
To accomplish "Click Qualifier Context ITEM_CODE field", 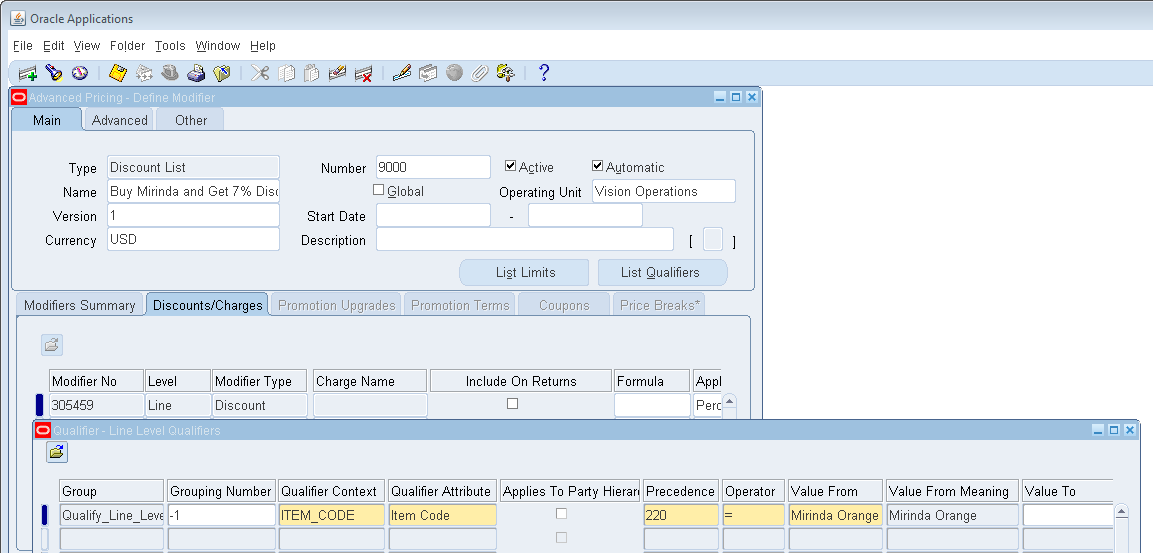I will point(332,515).
